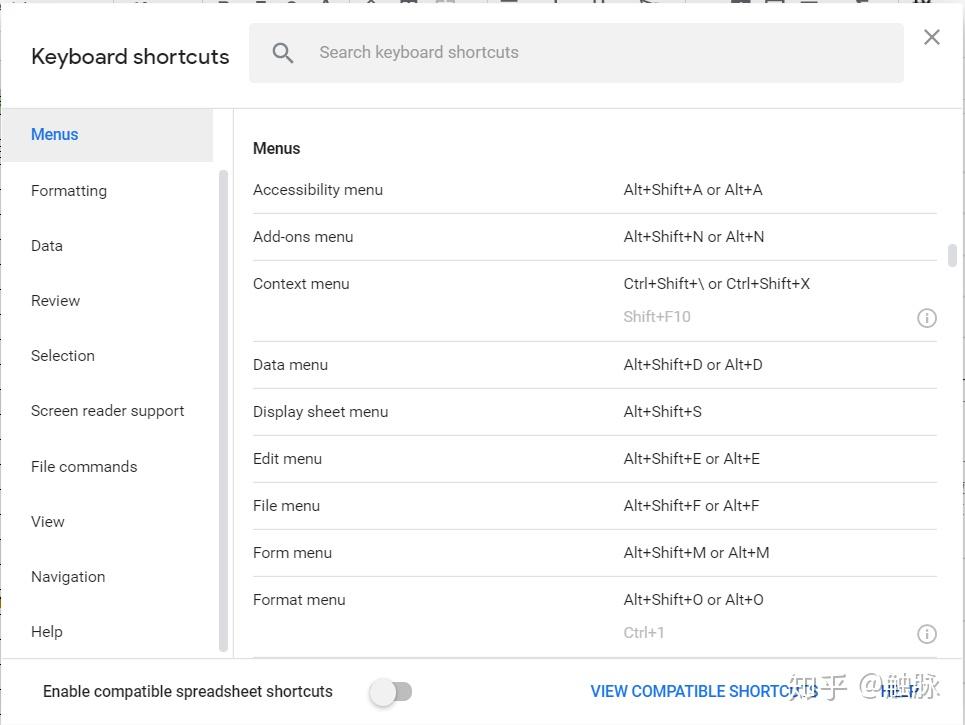Click the search magnifier icon
The height and width of the screenshot is (725, 965).
283,53
